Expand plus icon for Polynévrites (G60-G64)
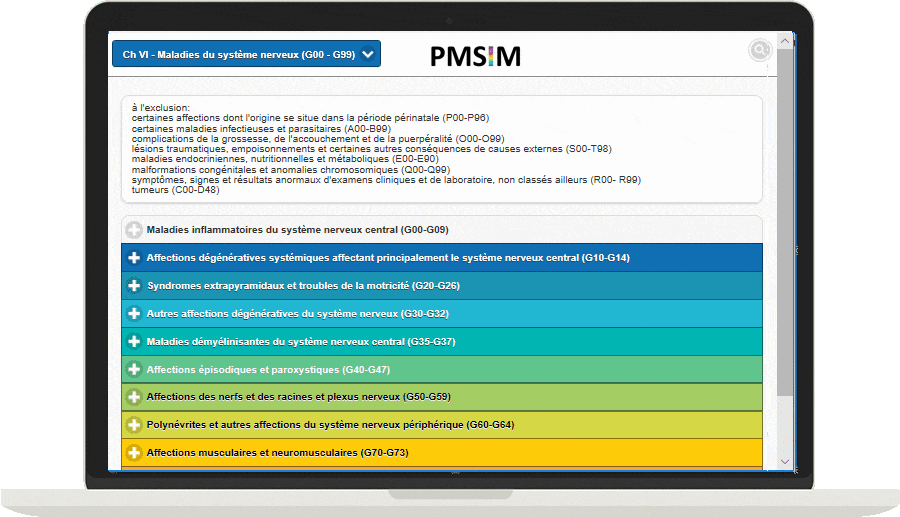This screenshot has height=517, width=900. (134, 425)
